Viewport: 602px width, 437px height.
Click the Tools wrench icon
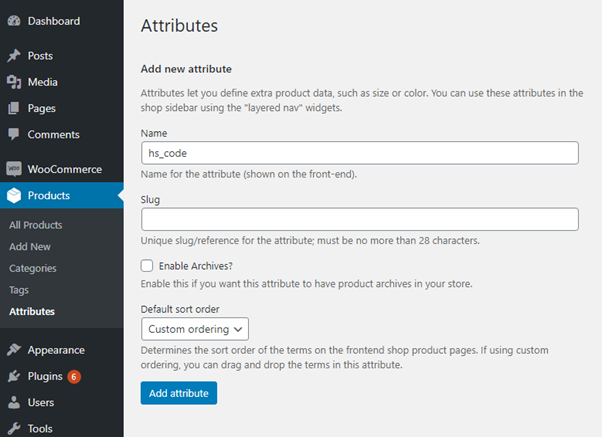pyautogui.click(x=13, y=428)
